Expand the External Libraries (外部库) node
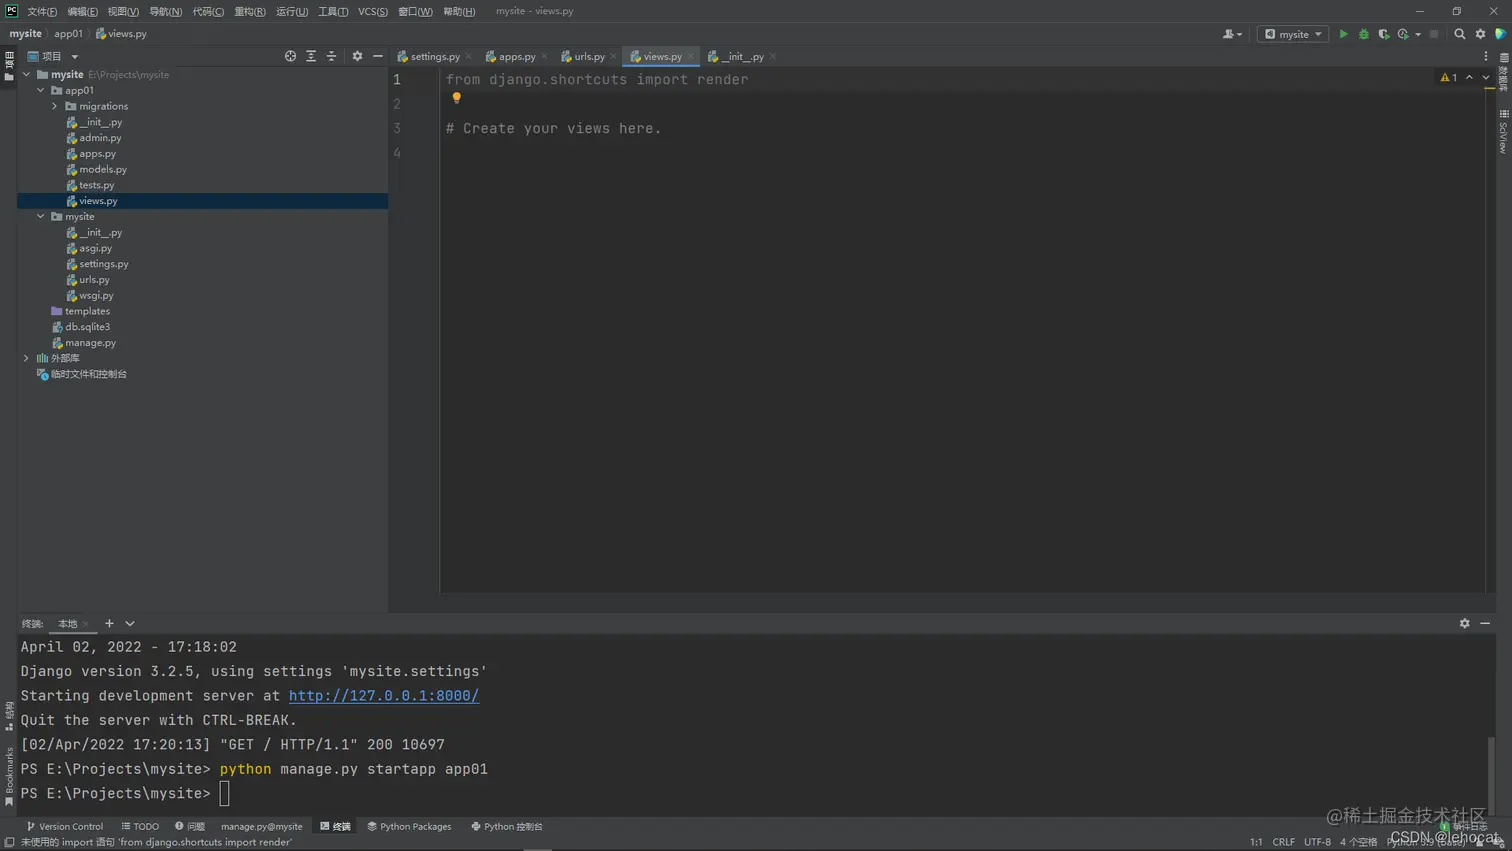Image resolution: width=1512 pixels, height=851 pixels. click(x=27, y=358)
